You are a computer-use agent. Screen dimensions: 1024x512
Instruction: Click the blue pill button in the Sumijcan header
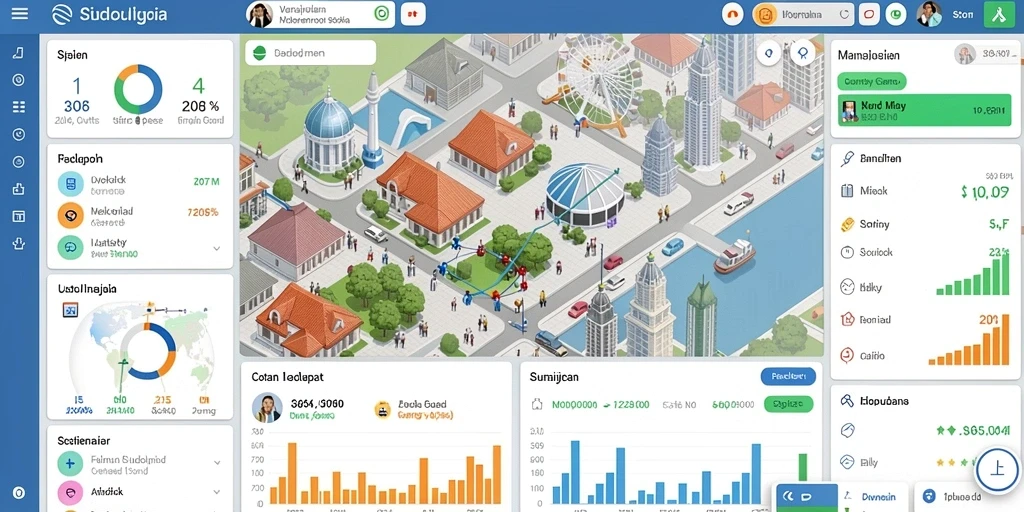(788, 376)
